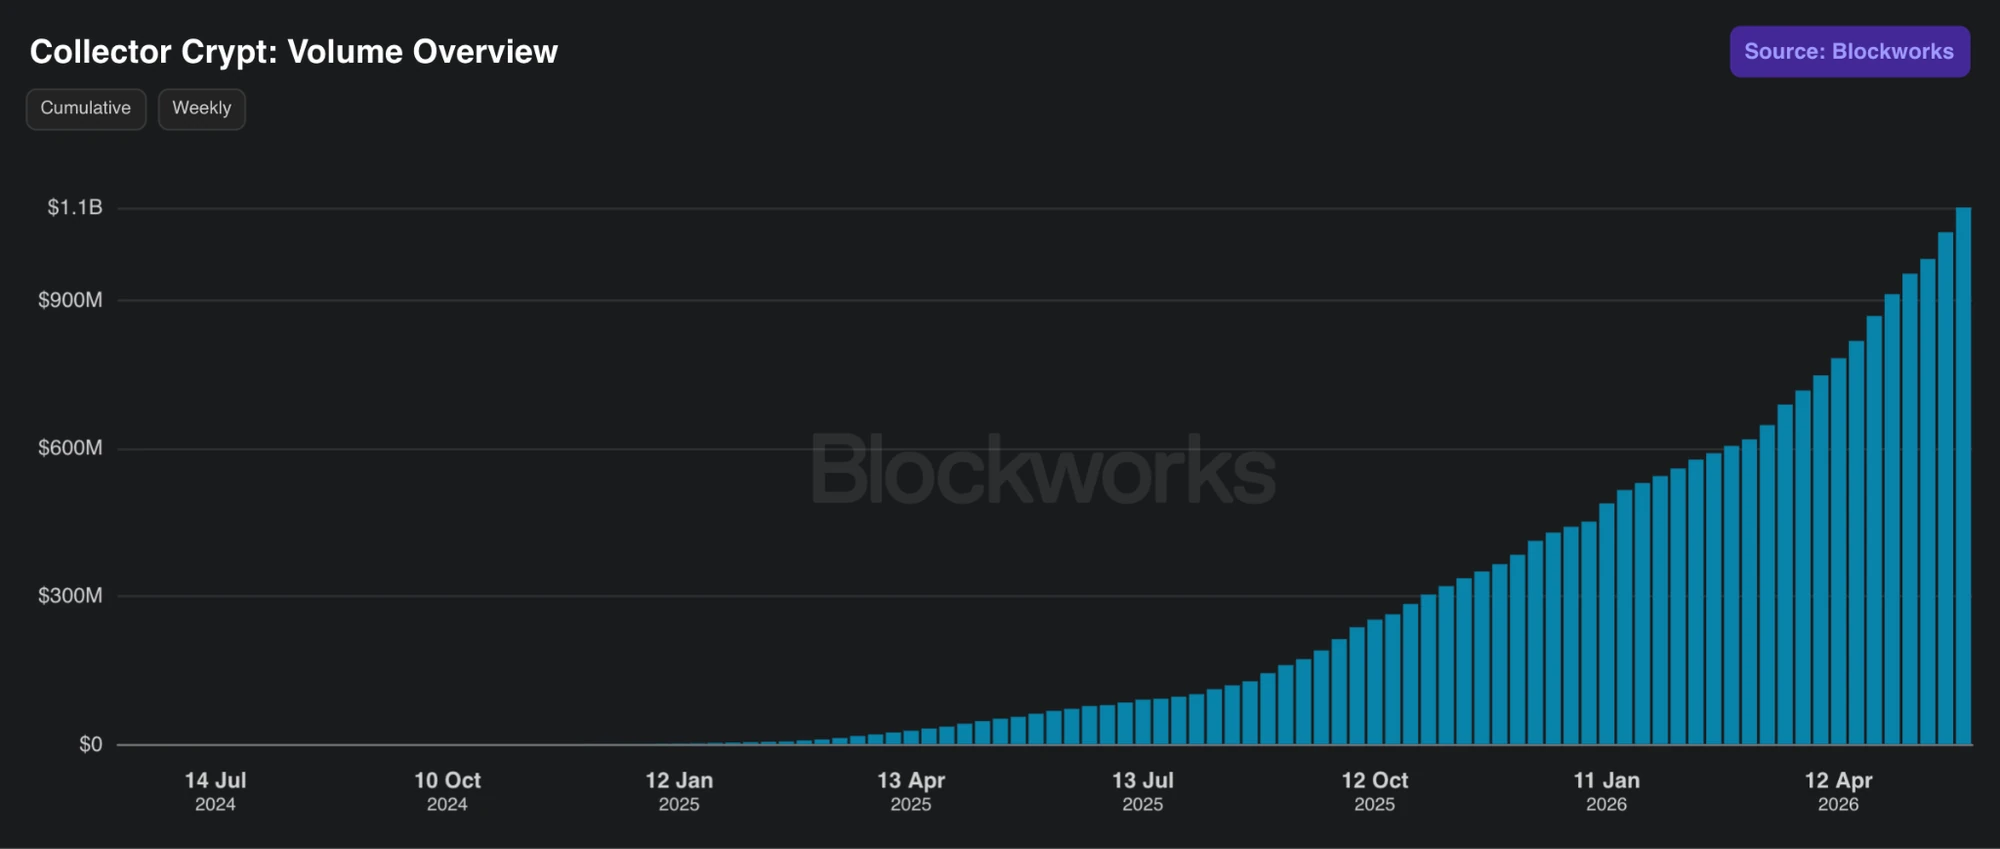Click the $1.1B y-axis label
The image size is (2000, 849).
click(x=75, y=207)
